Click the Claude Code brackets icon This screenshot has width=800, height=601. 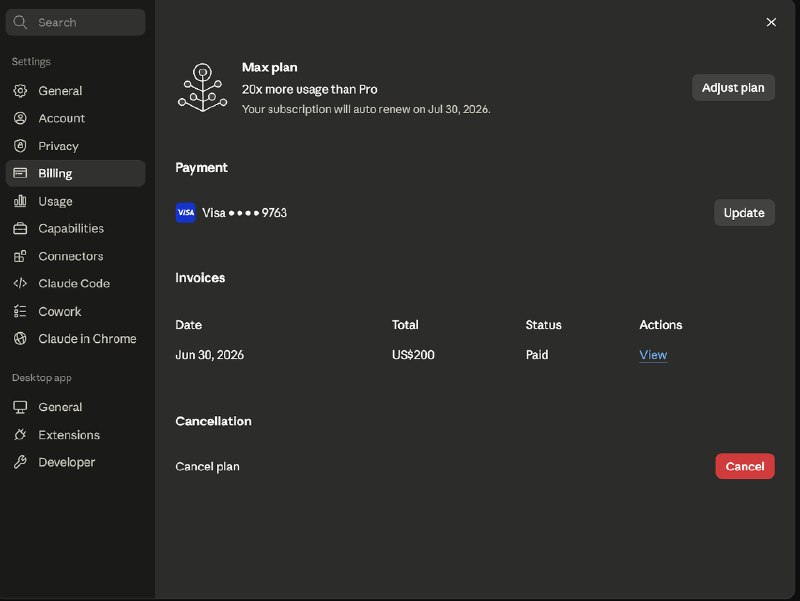tap(20, 283)
